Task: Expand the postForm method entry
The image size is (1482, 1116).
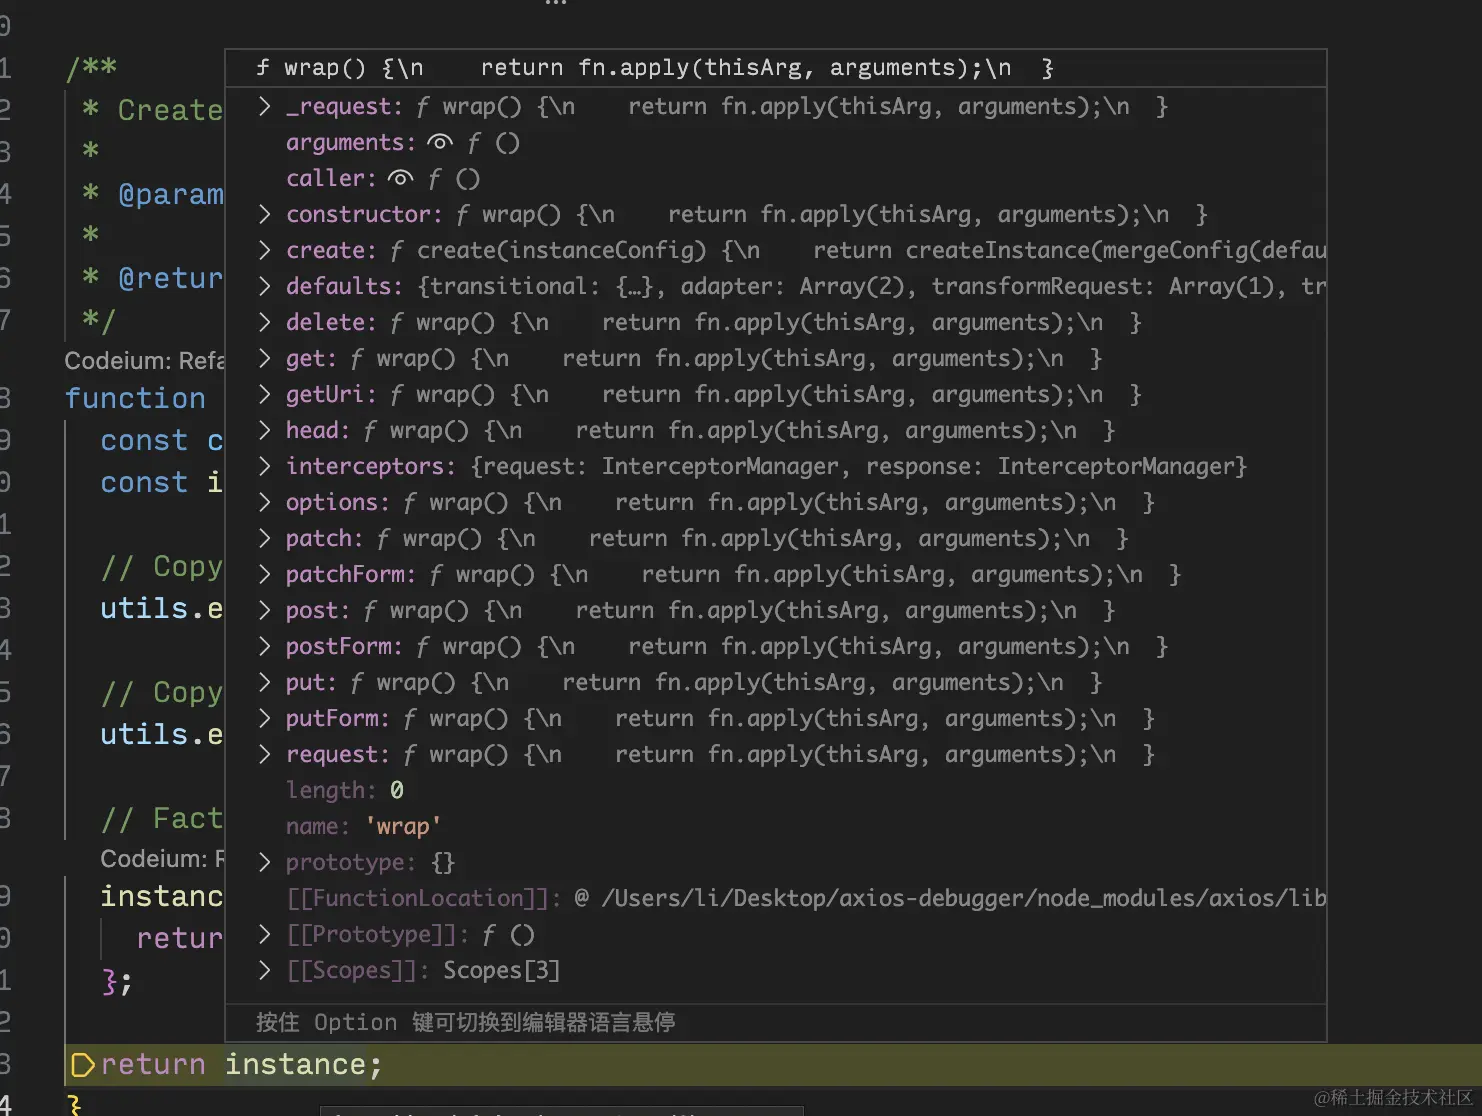Action: point(264,647)
